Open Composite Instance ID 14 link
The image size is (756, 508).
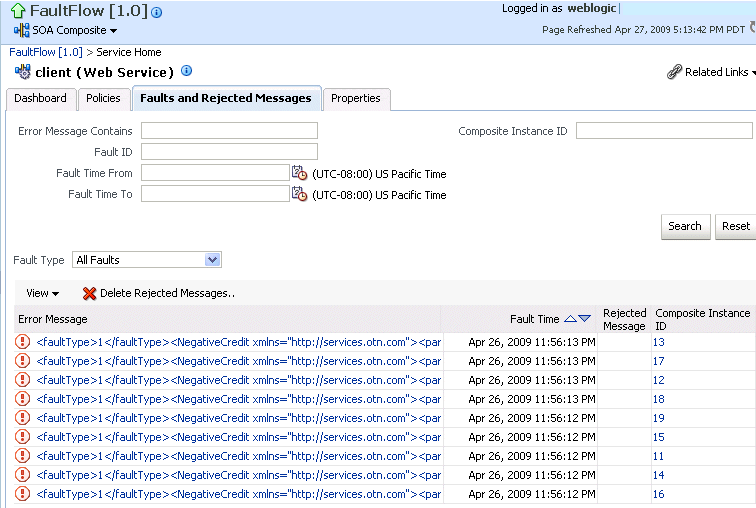(x=659, y=475)
